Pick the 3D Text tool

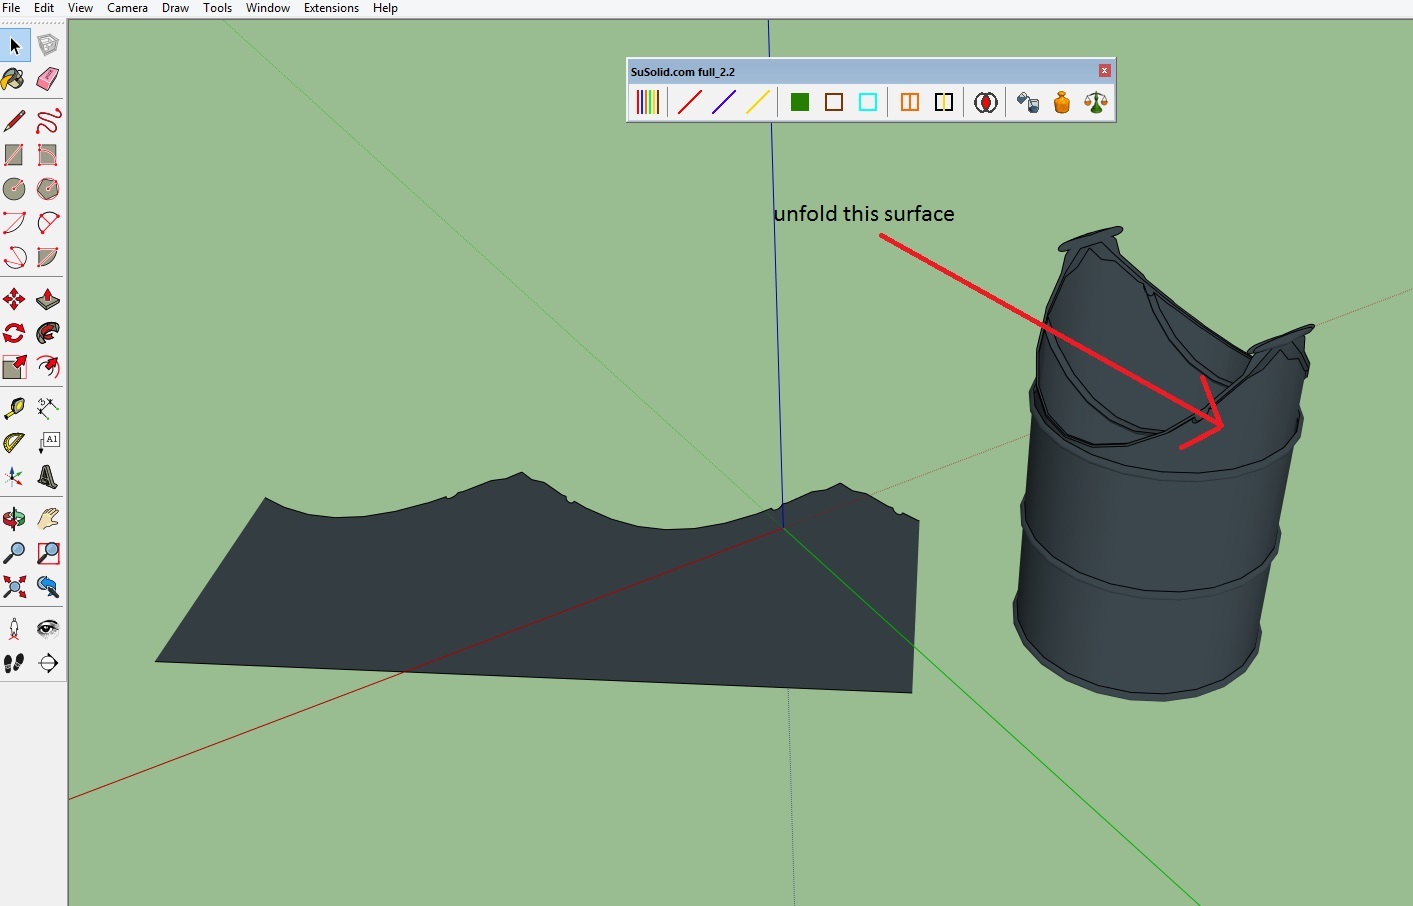click(48, 476)
